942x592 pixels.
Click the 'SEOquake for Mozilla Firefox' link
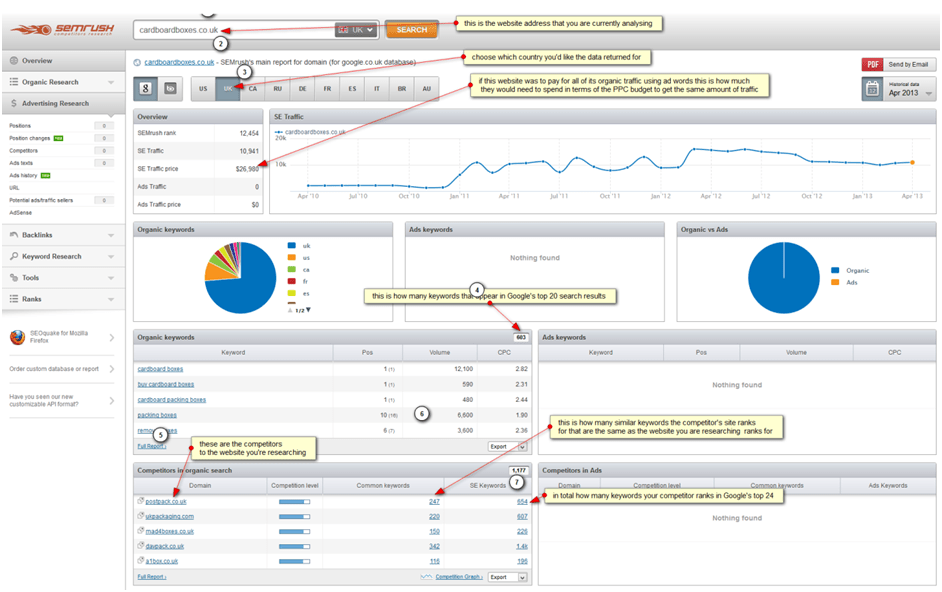[x=59, y=337]
